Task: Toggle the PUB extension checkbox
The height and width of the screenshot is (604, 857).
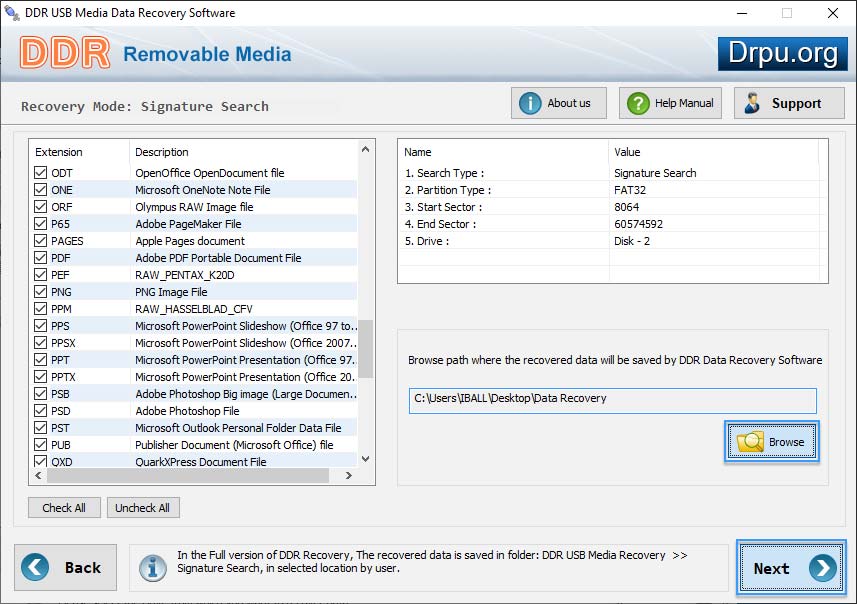Action: pyautogui.click(x=40, y=444)
